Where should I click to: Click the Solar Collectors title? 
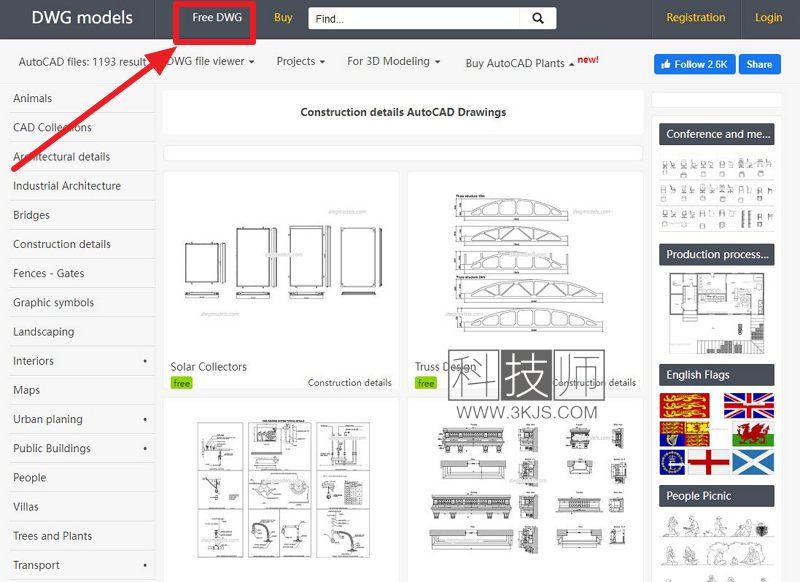[x=208, y=366]
